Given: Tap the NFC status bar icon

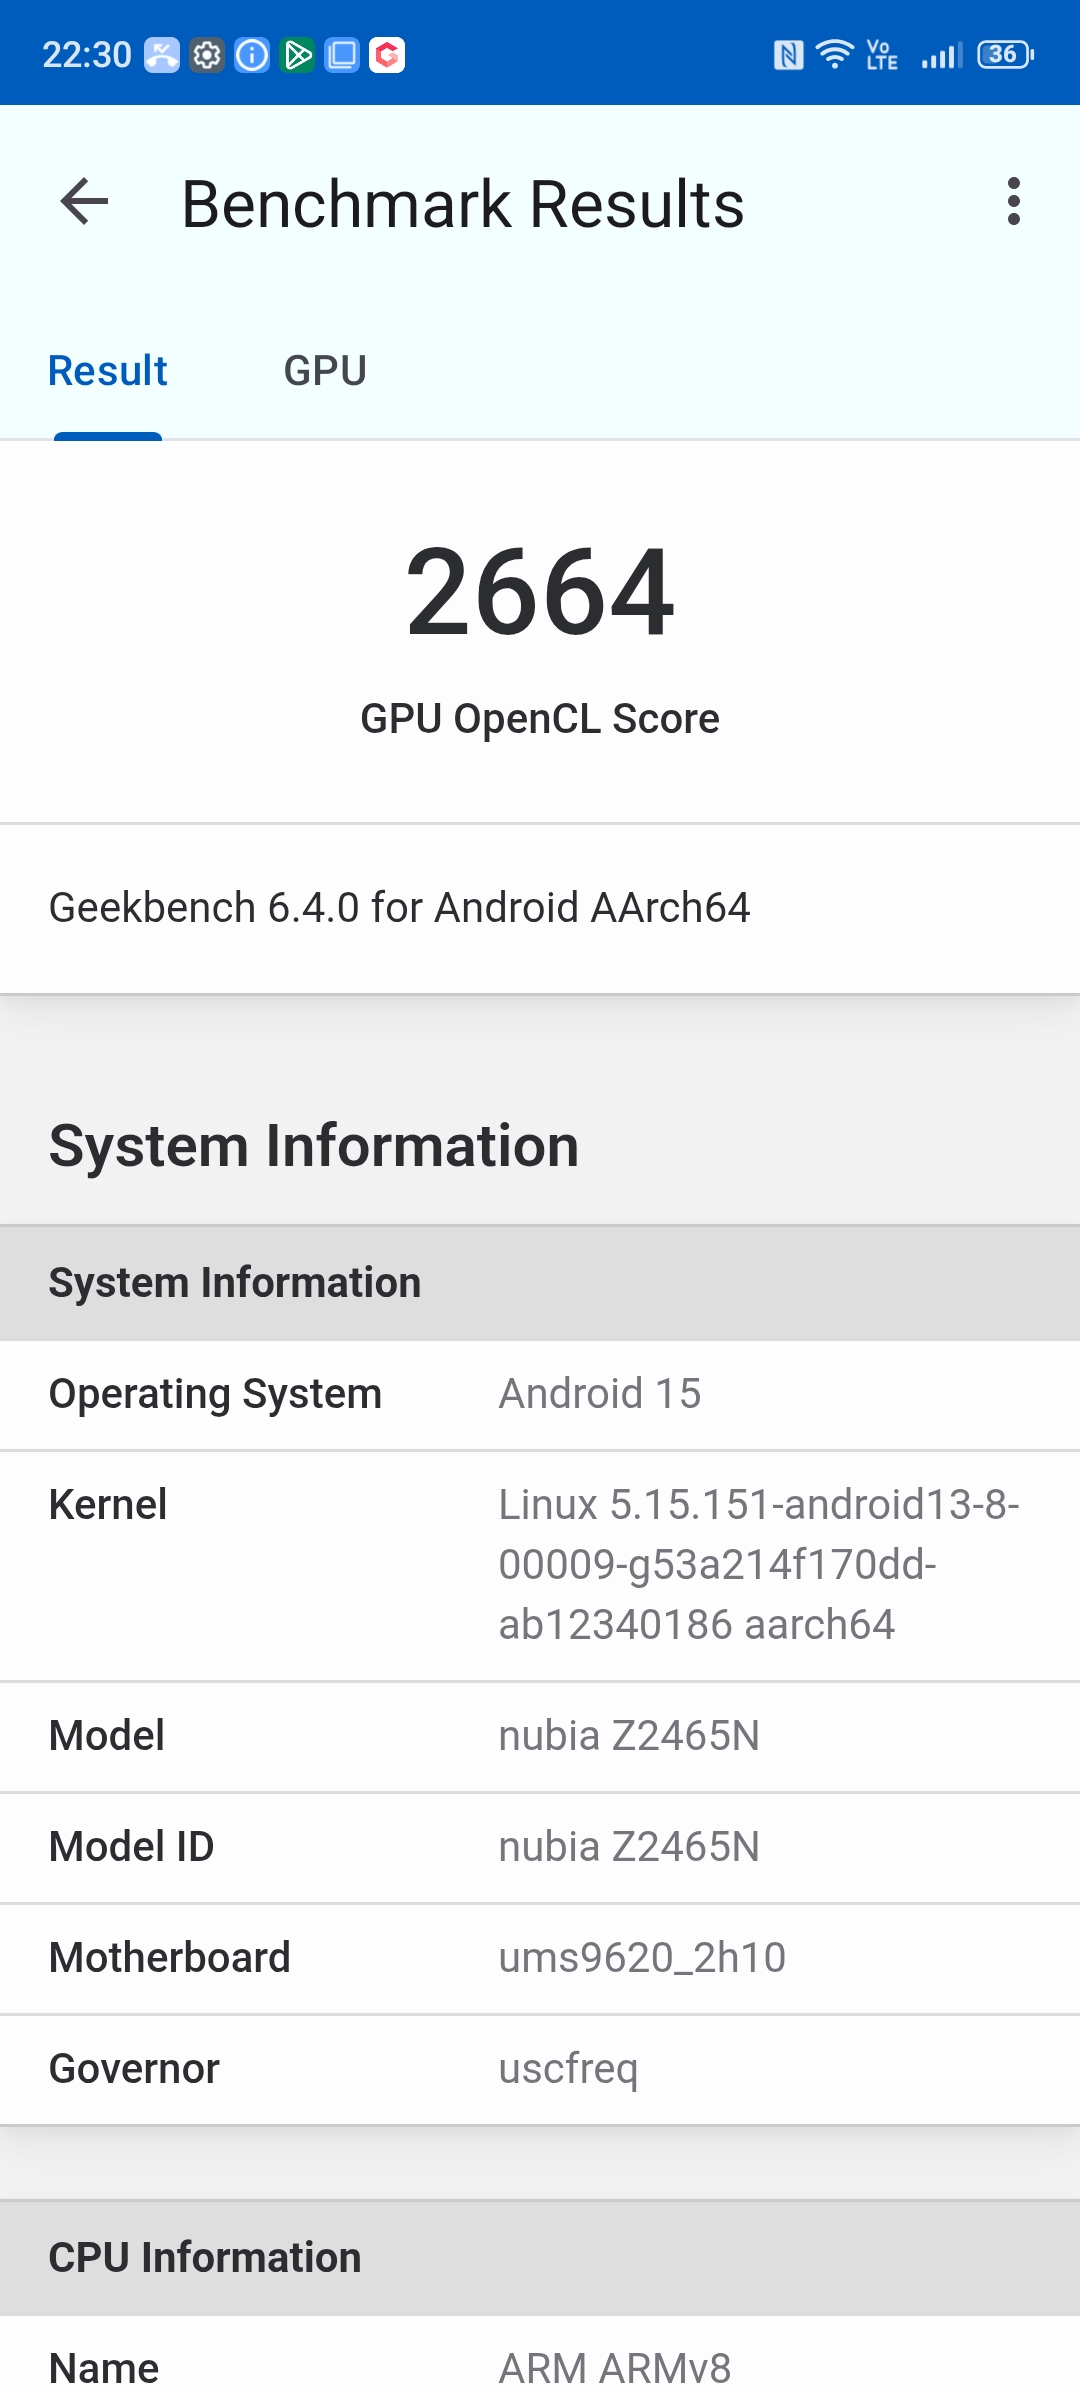Looking at the screenshot, I should point(788,55).
